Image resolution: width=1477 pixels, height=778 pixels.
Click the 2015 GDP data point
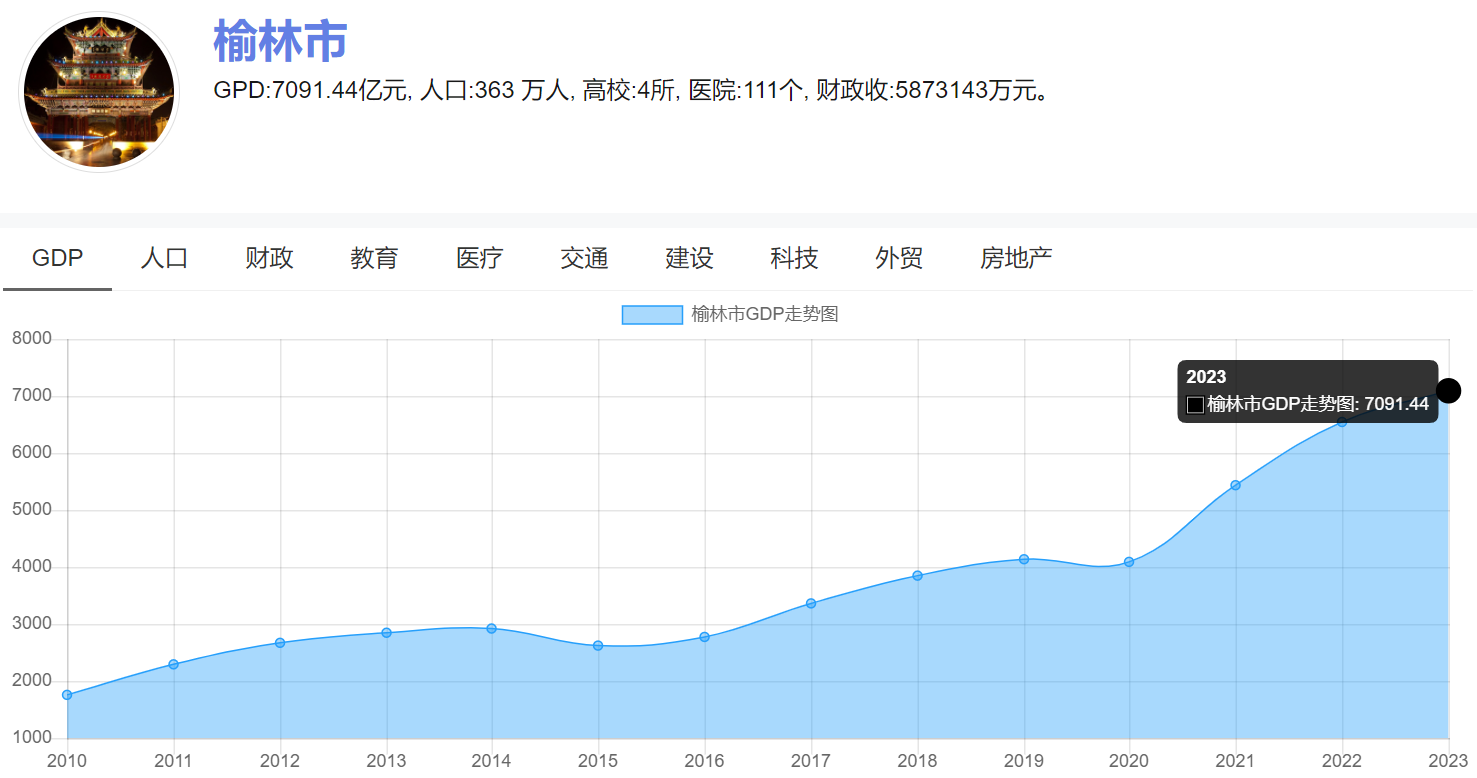598,645
